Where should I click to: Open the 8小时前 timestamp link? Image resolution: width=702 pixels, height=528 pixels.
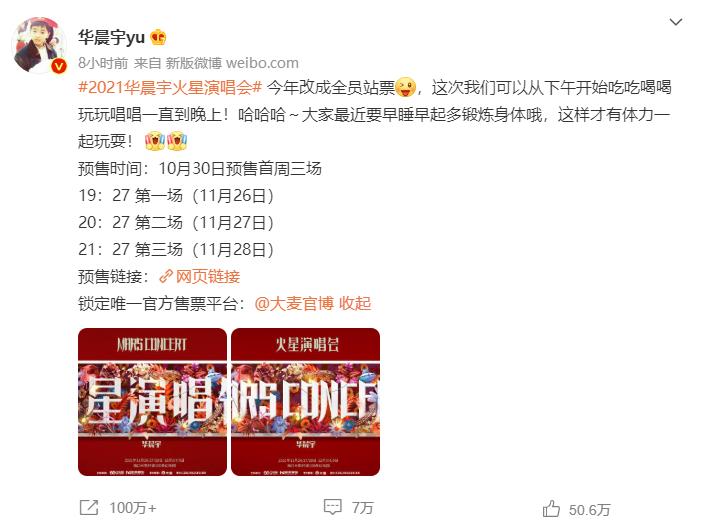[103, 63]
